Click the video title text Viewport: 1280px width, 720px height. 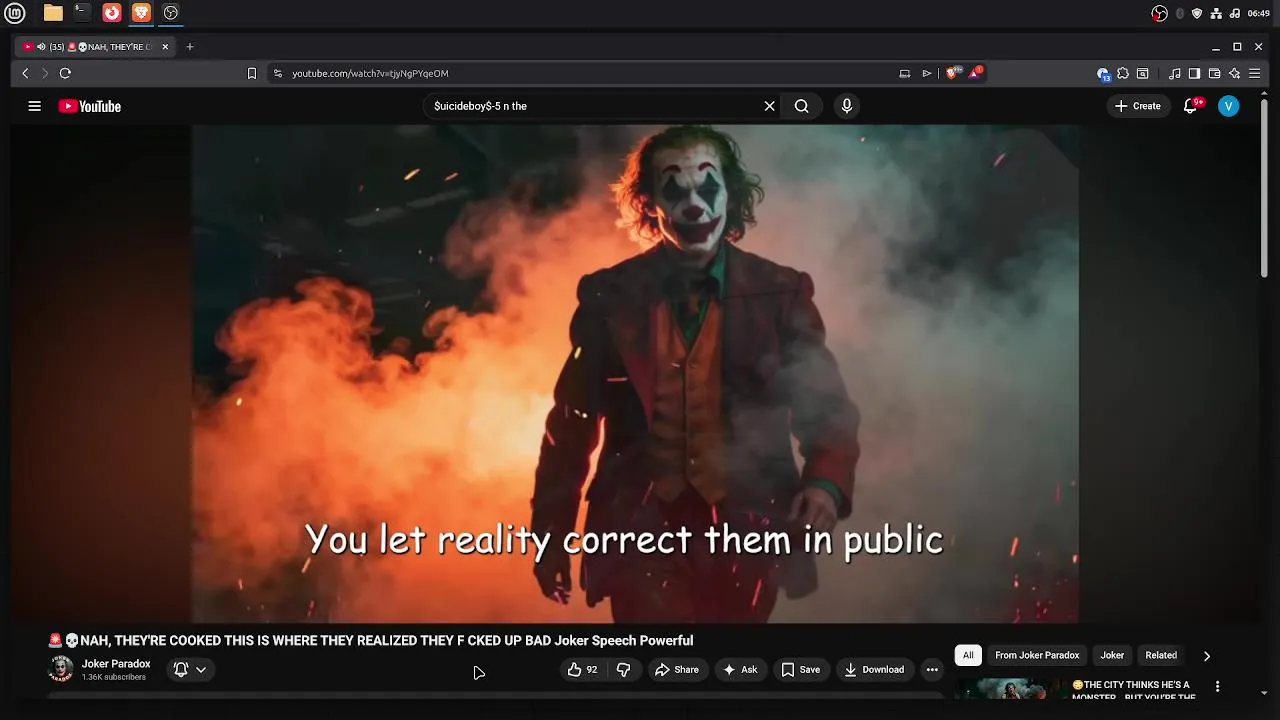(x=371, y=641)
